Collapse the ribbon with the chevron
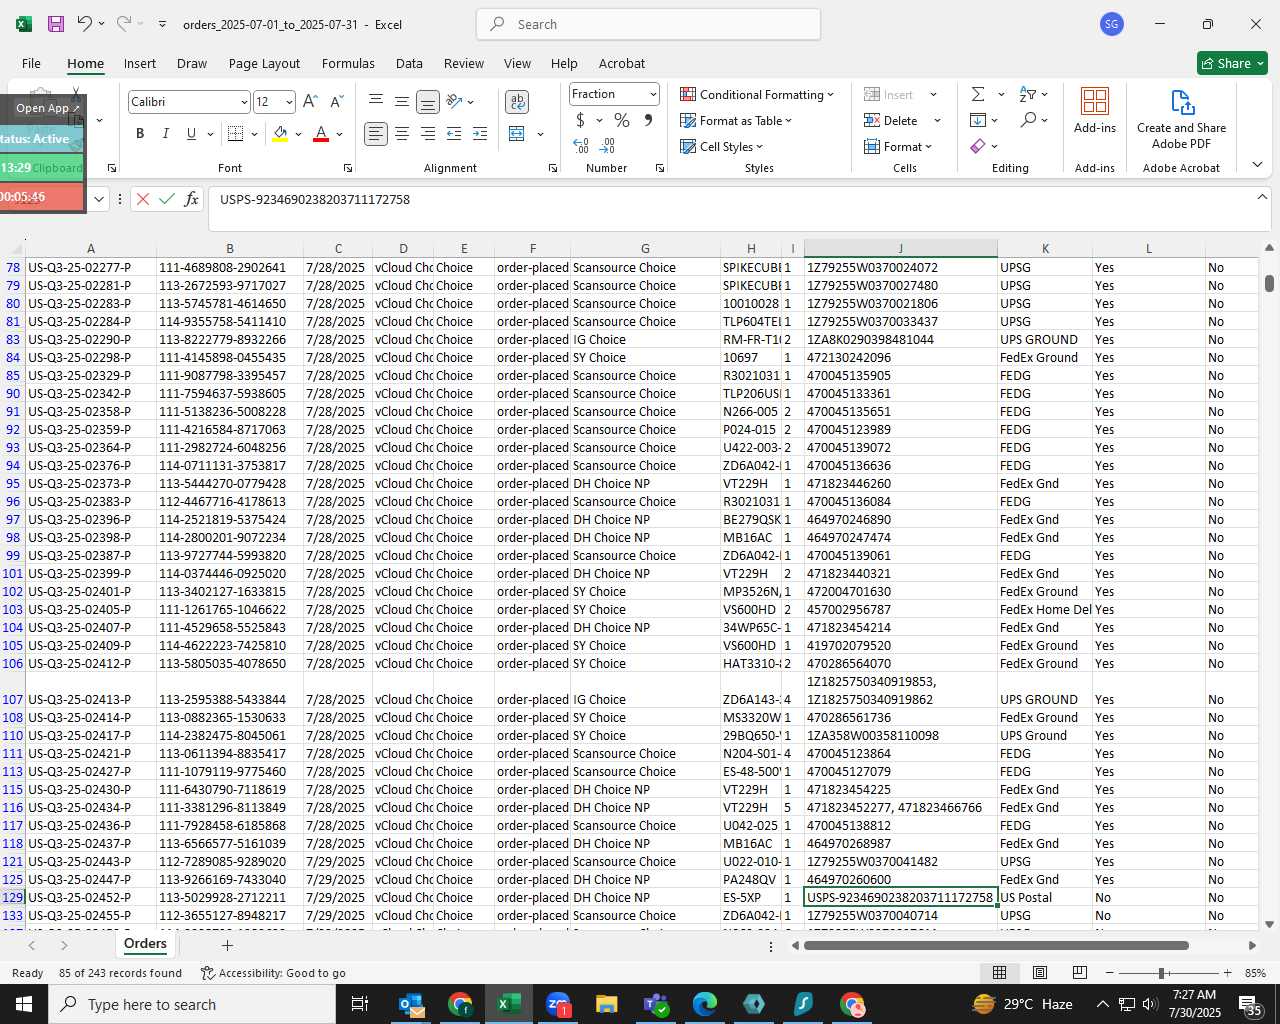Viewport: 1280px width, 1024px height. pyautogui.click(x=1257, y=165)
